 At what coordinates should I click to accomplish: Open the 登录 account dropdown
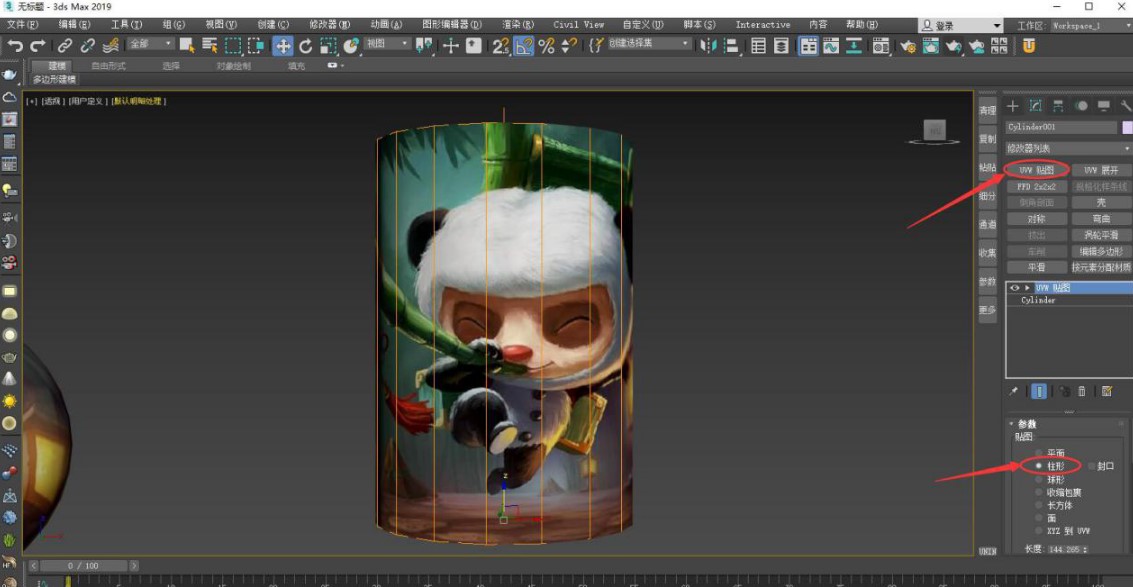[x=961, y=26]
